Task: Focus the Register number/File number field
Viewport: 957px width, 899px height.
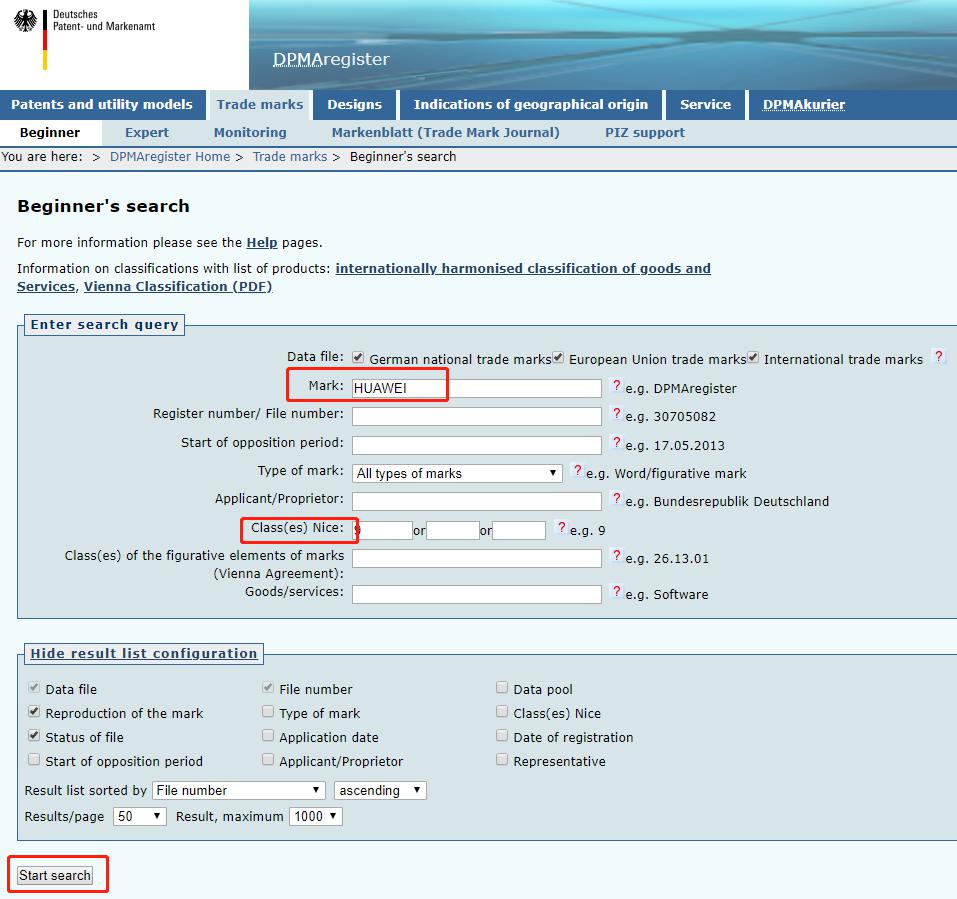Action: pyautogui.click(x=477, y=416)
